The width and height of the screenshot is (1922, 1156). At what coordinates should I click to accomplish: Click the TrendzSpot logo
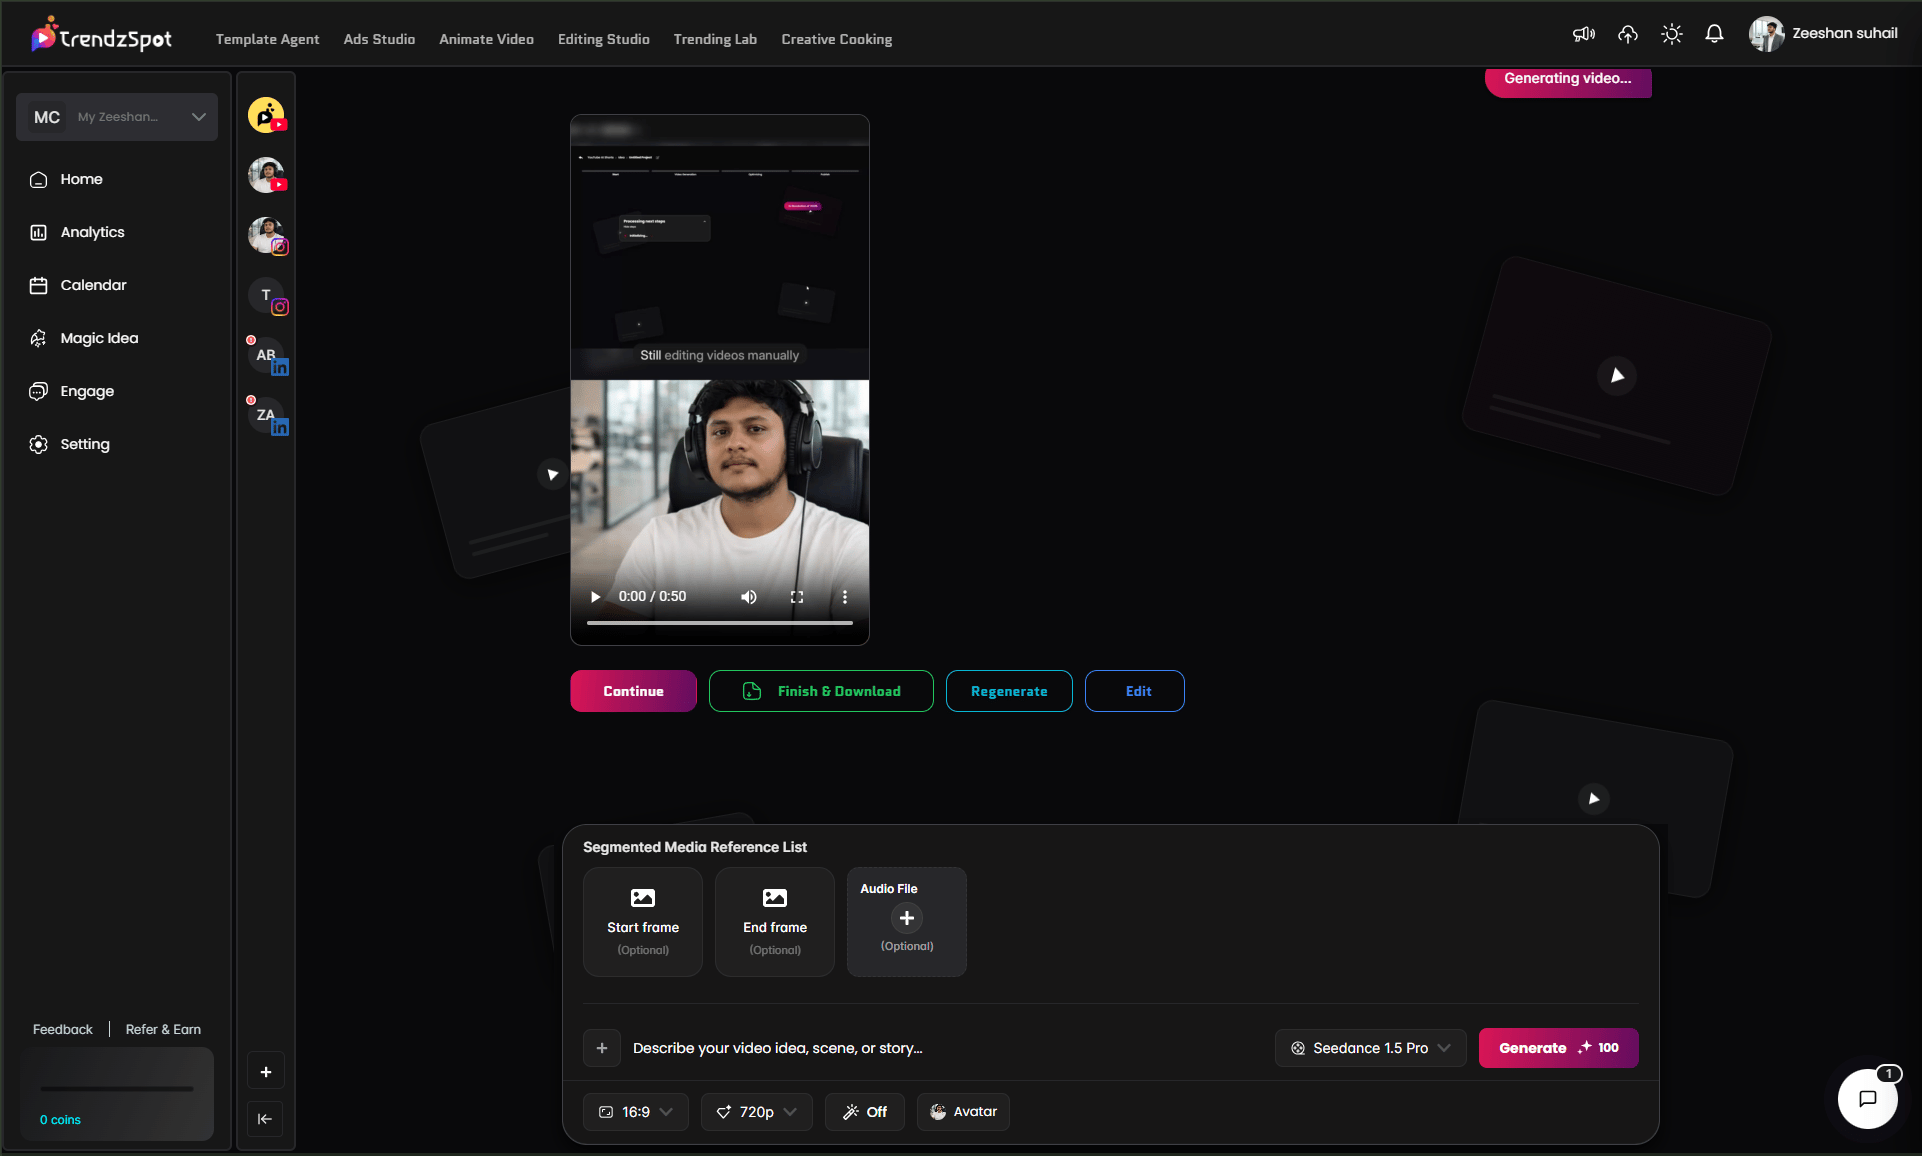tap(101, 36)
